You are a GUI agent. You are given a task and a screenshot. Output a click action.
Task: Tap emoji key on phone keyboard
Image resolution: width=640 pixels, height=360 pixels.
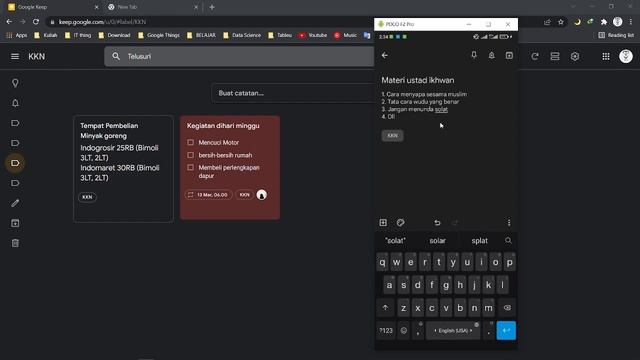(x=404, y=331)
